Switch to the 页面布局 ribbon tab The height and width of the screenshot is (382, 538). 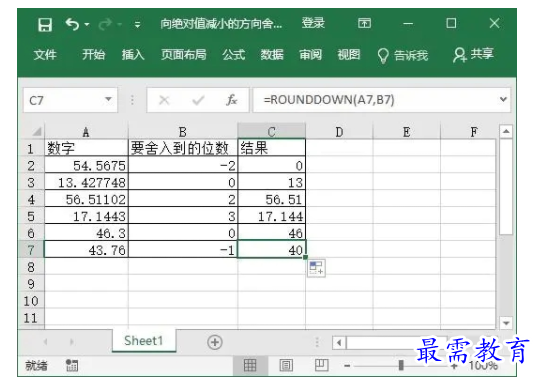click(x=184, y=54)
